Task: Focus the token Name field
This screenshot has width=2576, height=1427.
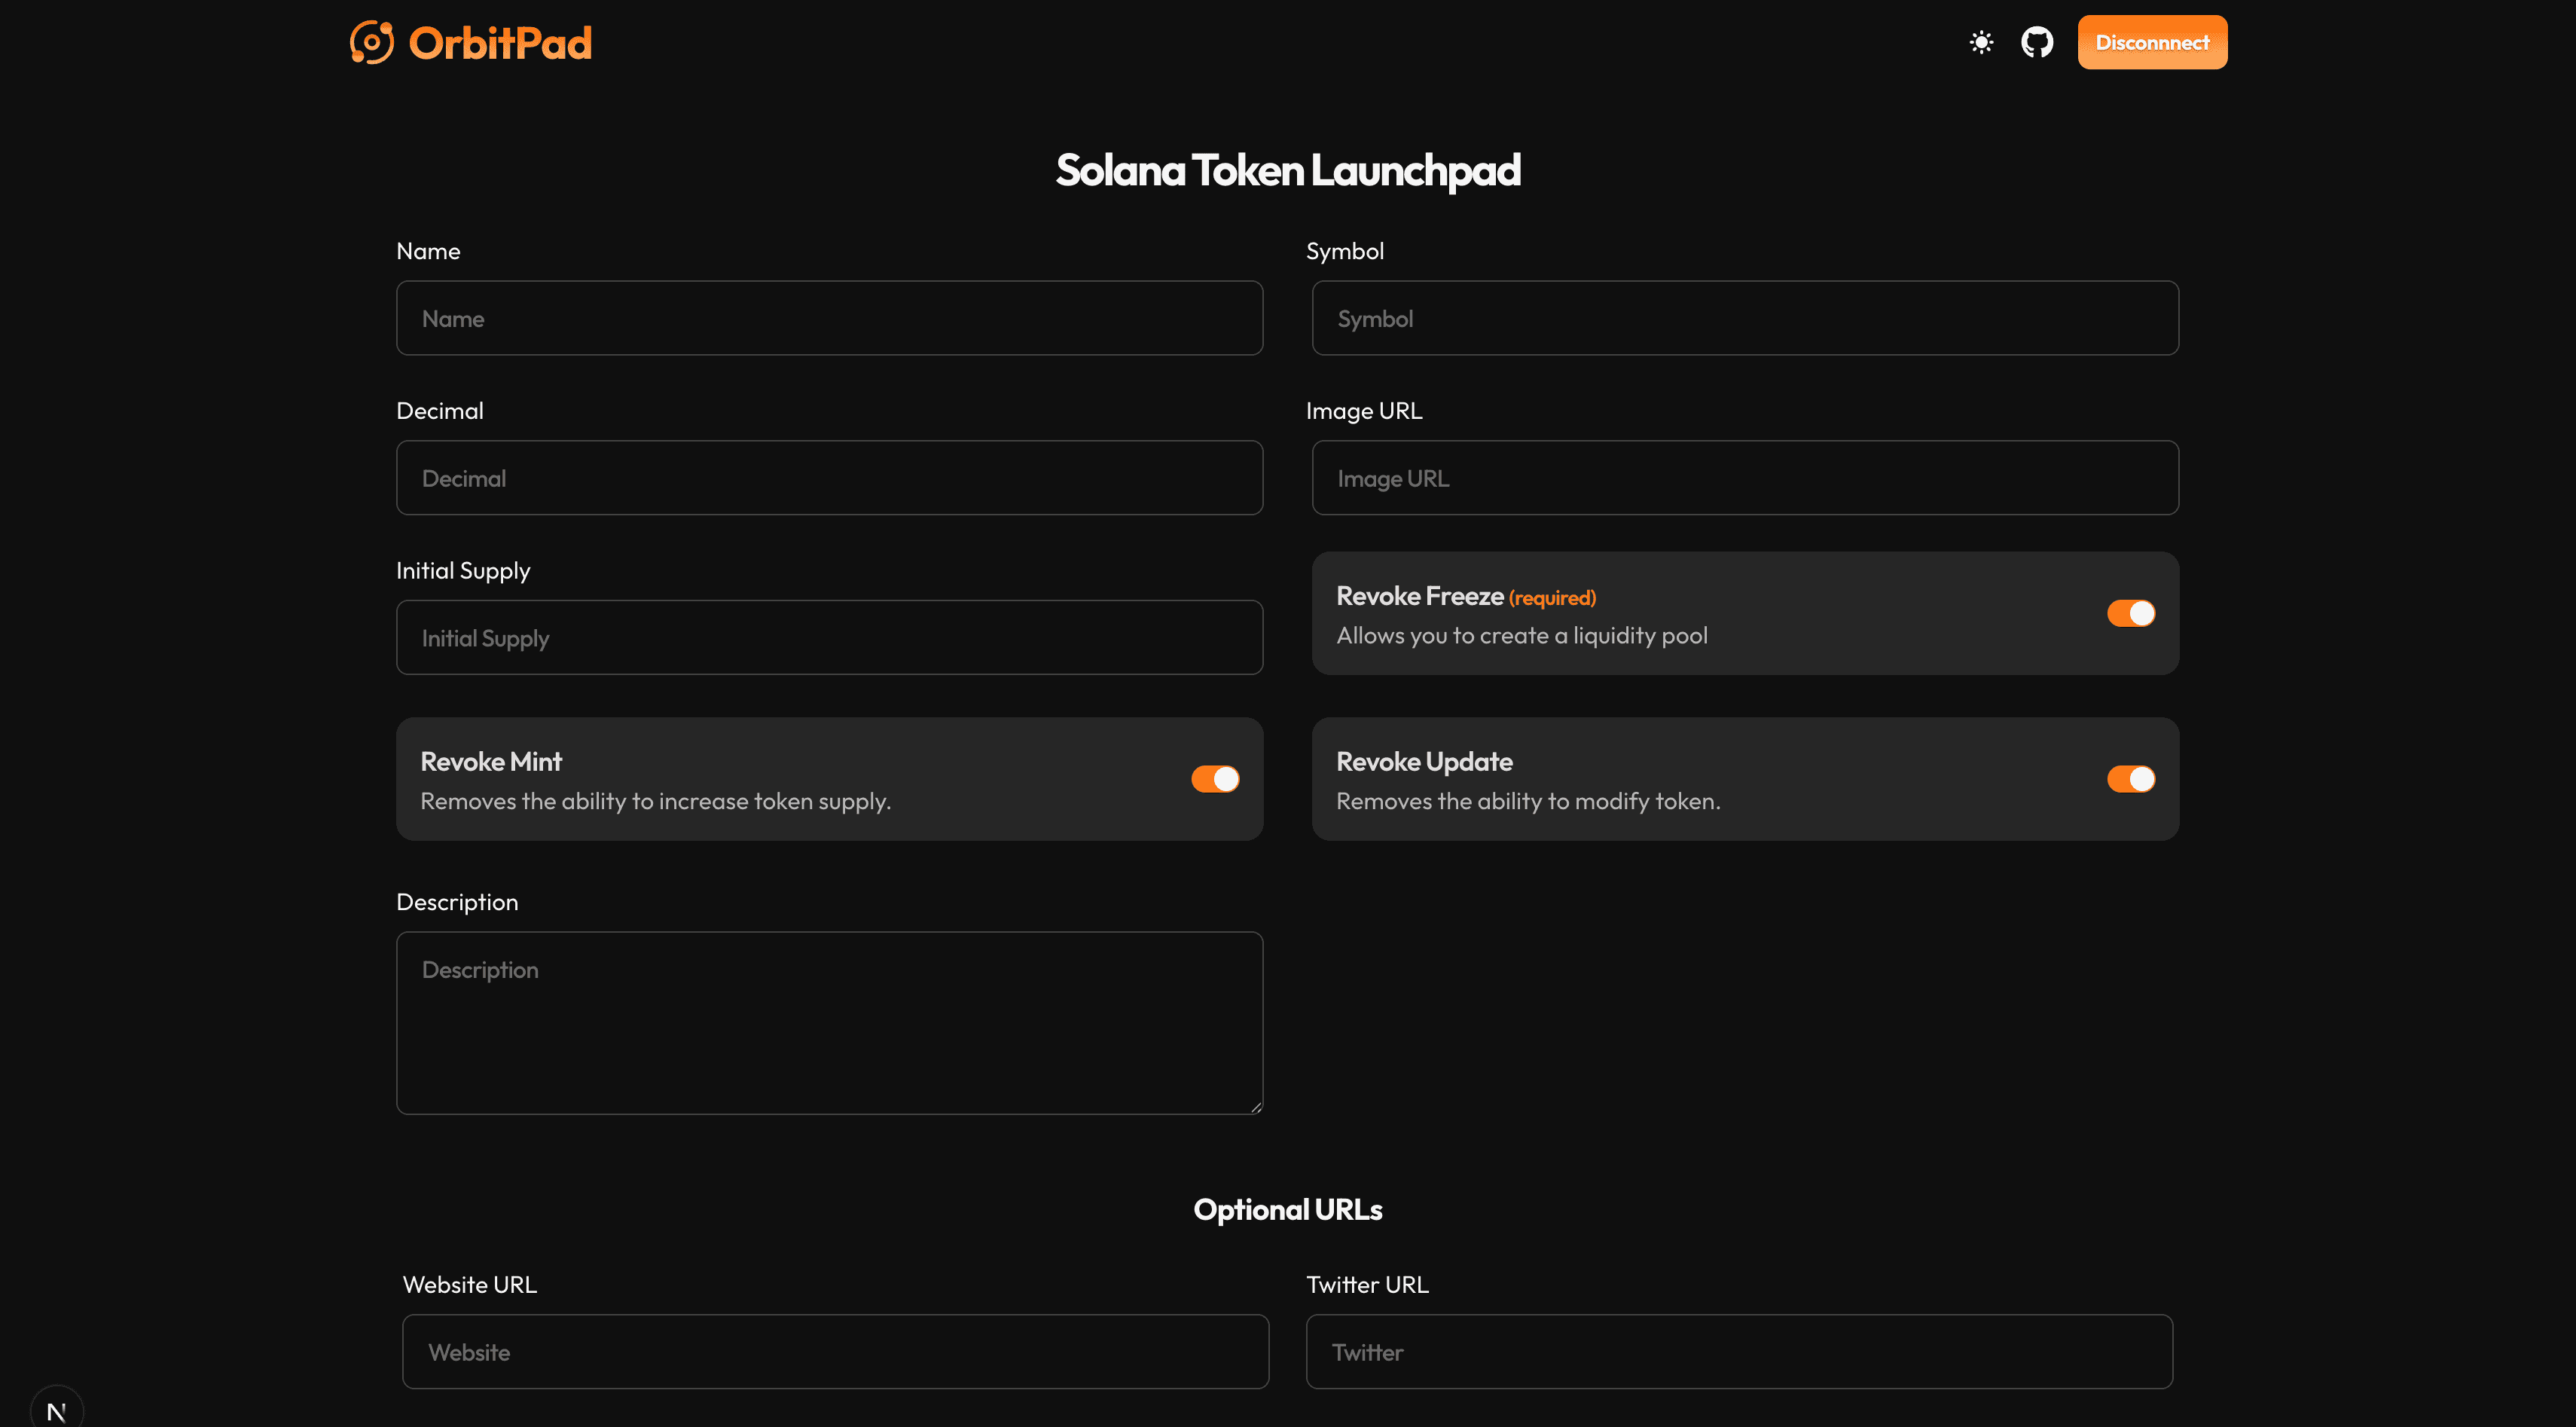Action: tap(829, 318)
